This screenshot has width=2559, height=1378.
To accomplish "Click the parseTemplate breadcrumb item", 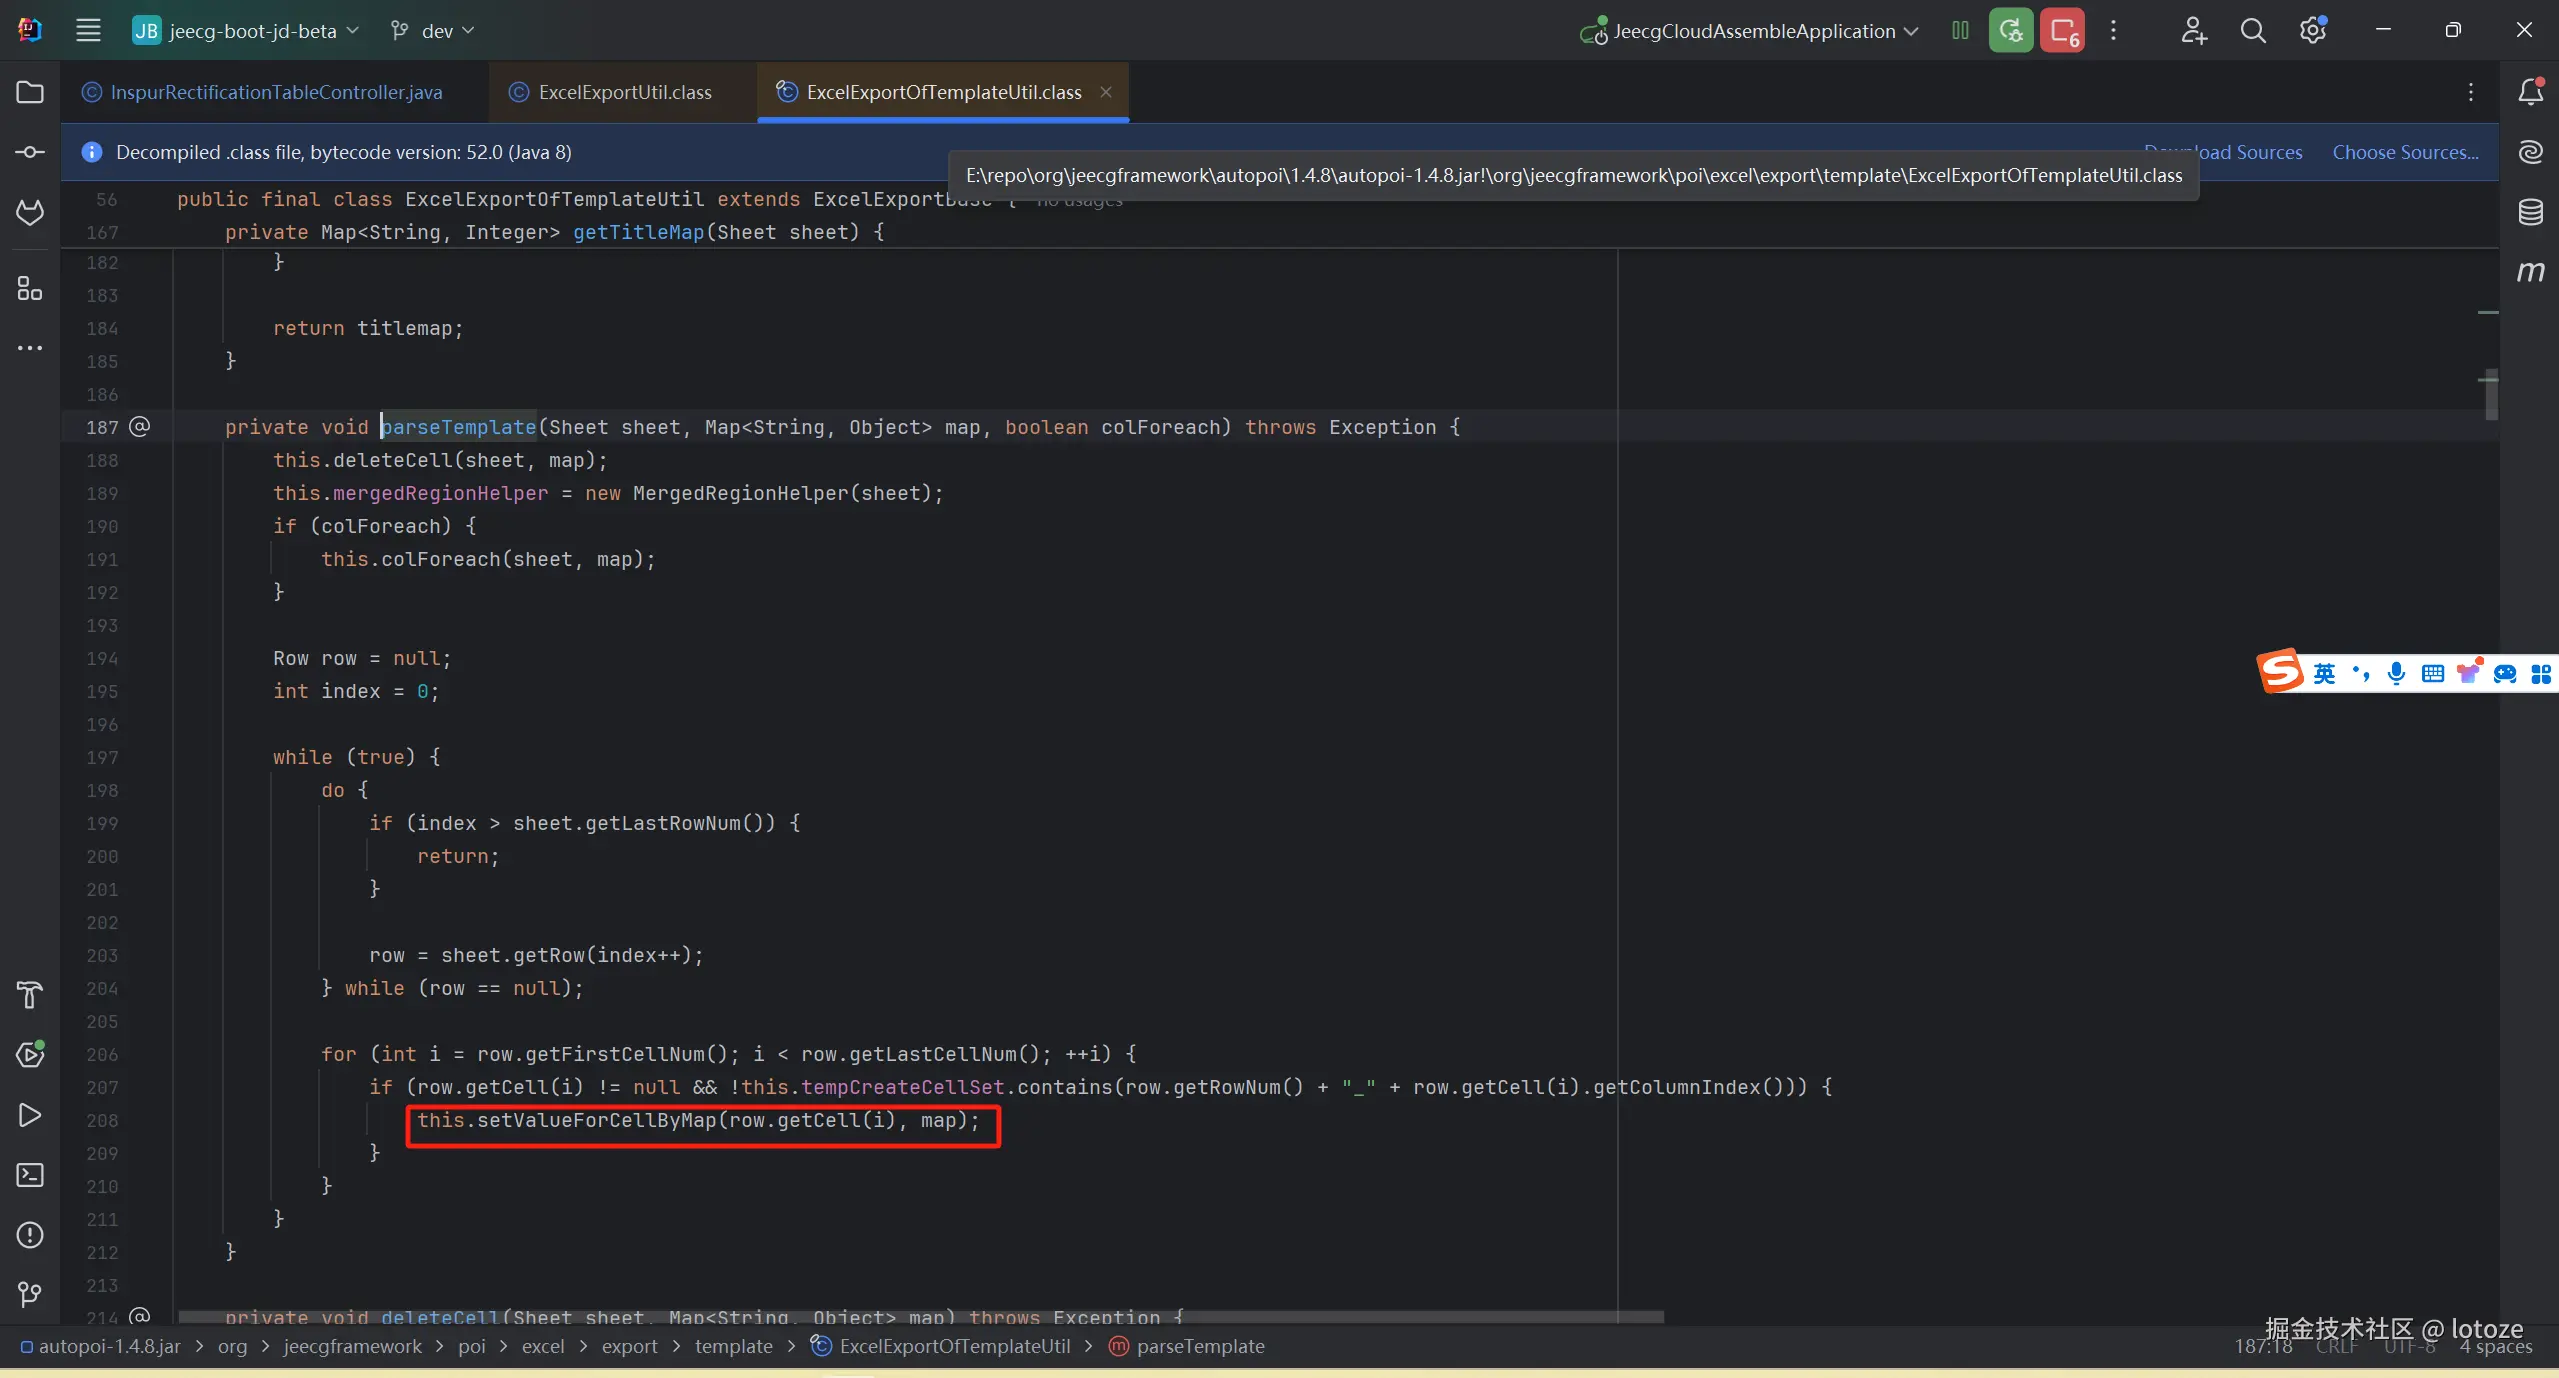I will (1199, 1346).
